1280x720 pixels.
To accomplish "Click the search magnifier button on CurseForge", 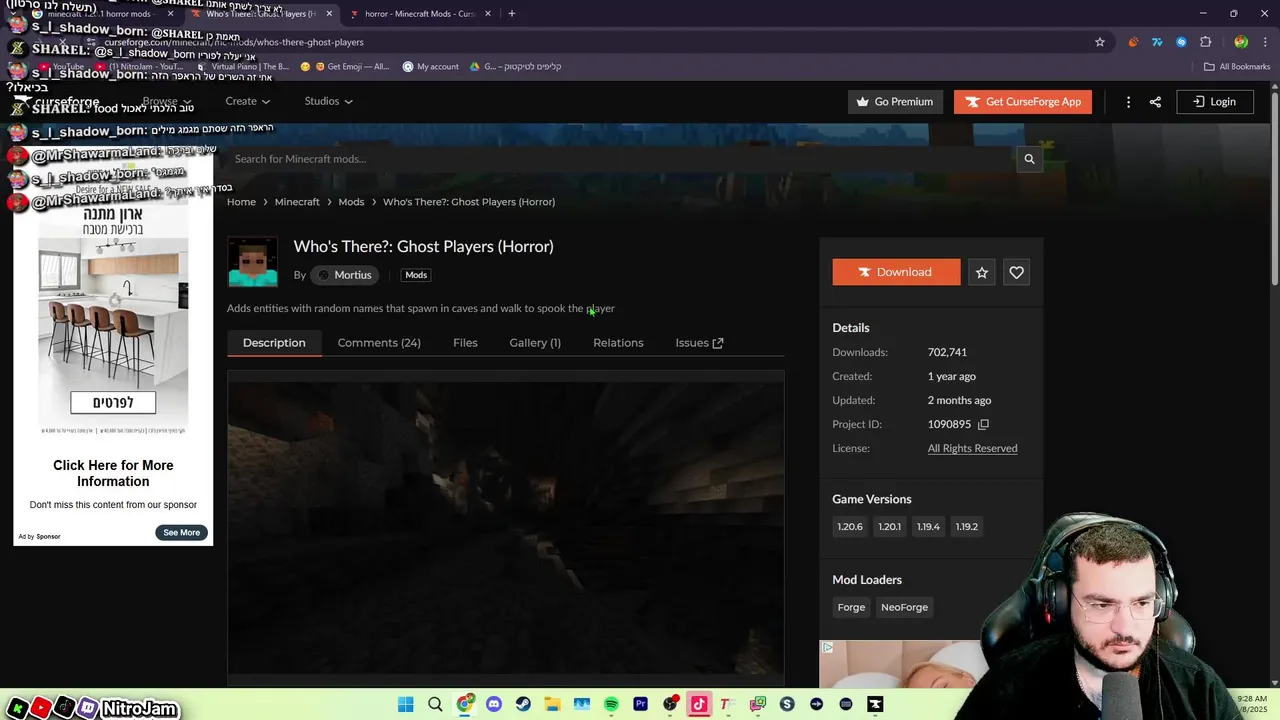I will [1029, 159].
